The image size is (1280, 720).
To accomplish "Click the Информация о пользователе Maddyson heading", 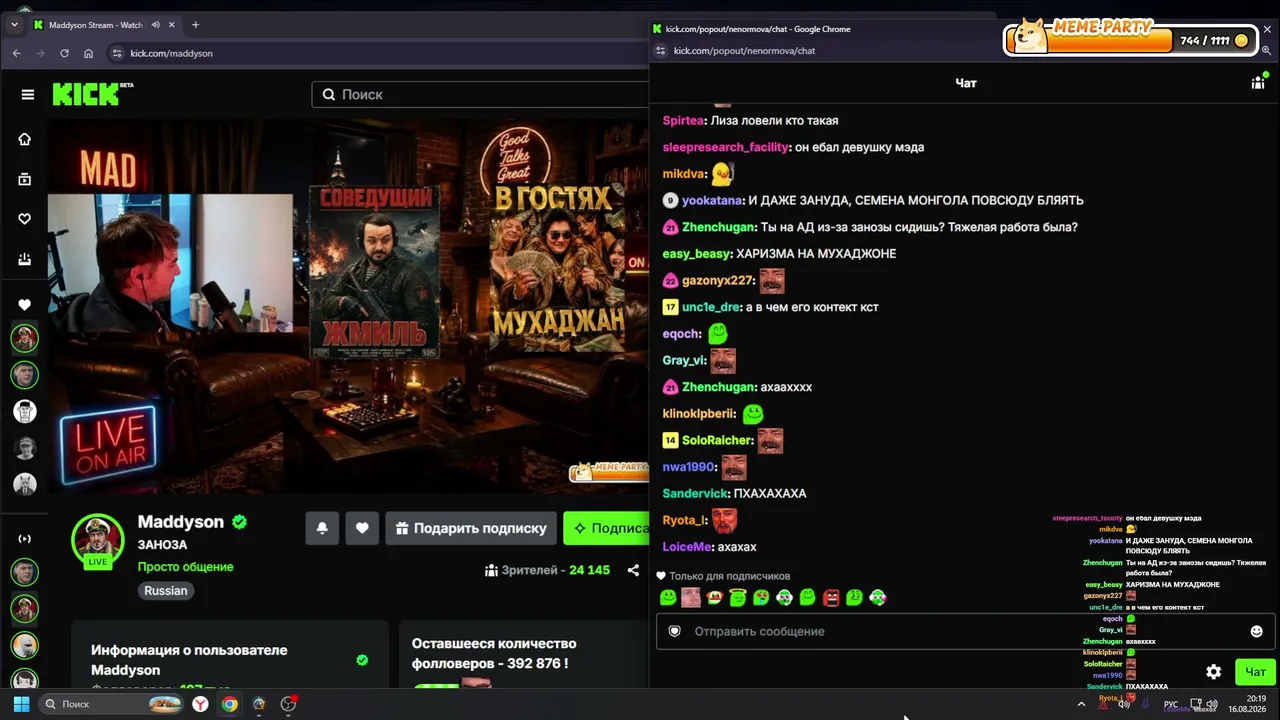I will (189, 660).
